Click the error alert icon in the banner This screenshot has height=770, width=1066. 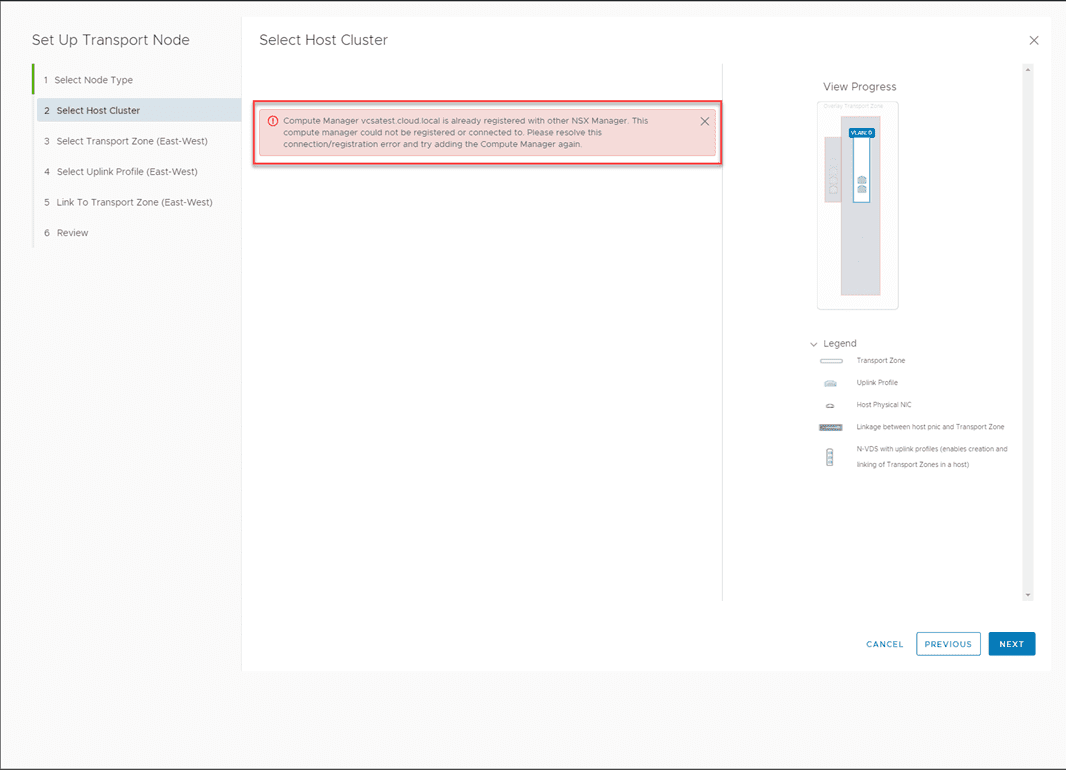pos(272,120)
